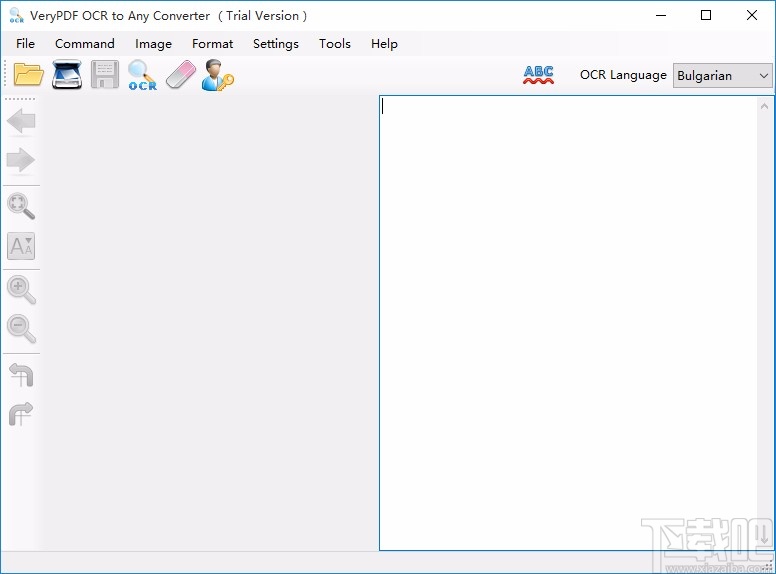Maximize the VeryPDF window
This screenshot has height=574, width=776.
706,15
